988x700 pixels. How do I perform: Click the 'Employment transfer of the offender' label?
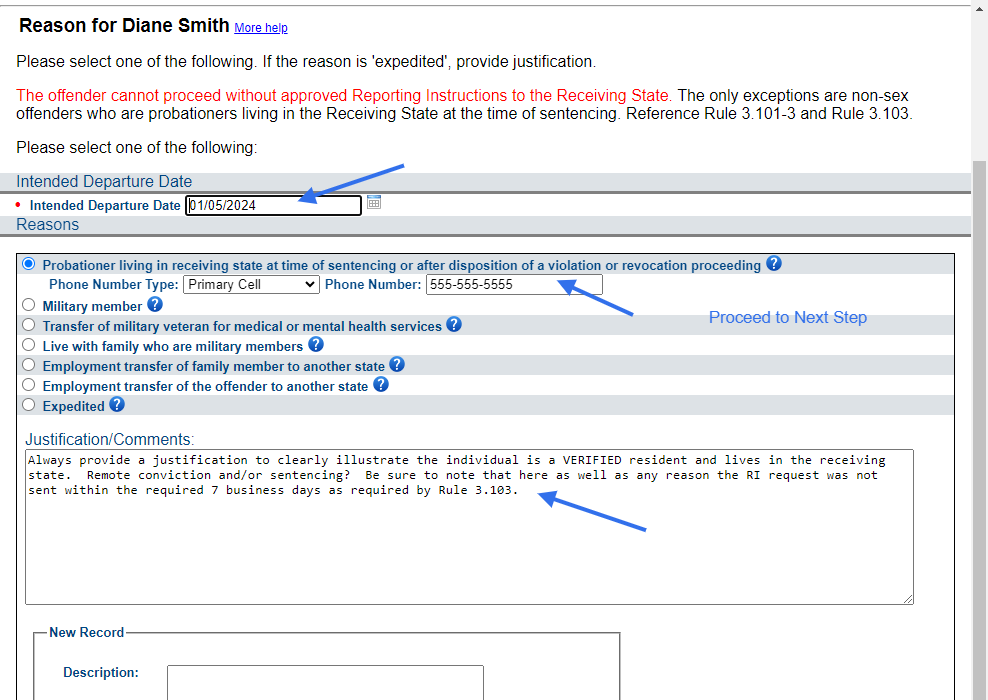205,387
